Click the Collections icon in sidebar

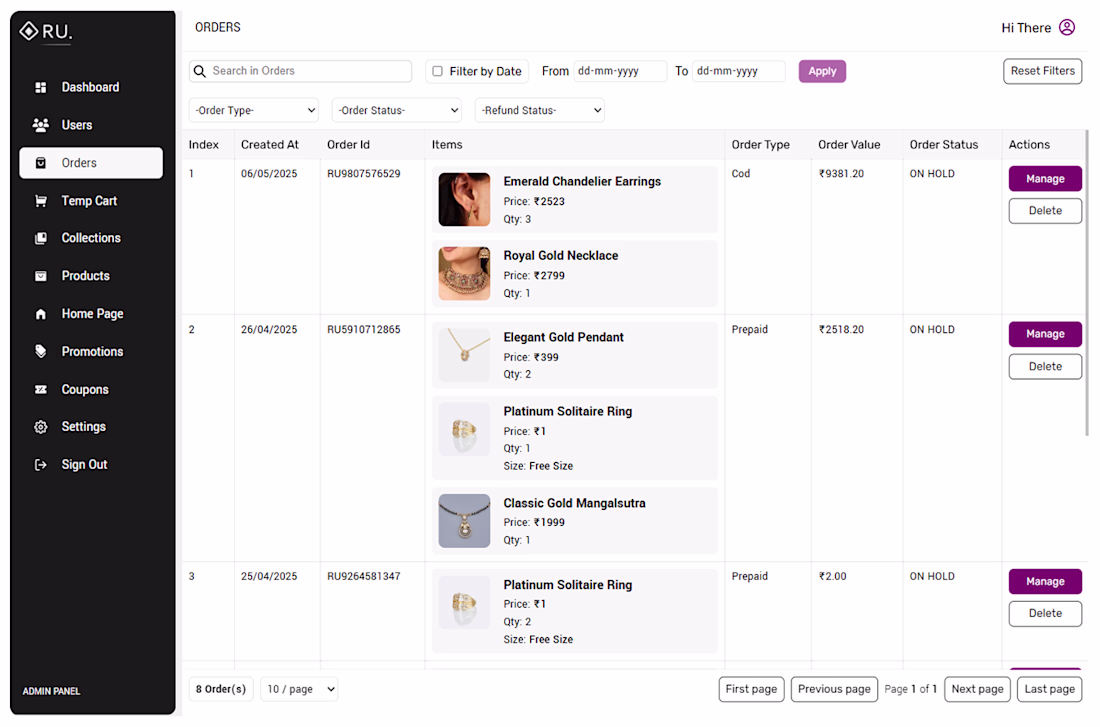[41, 239]
